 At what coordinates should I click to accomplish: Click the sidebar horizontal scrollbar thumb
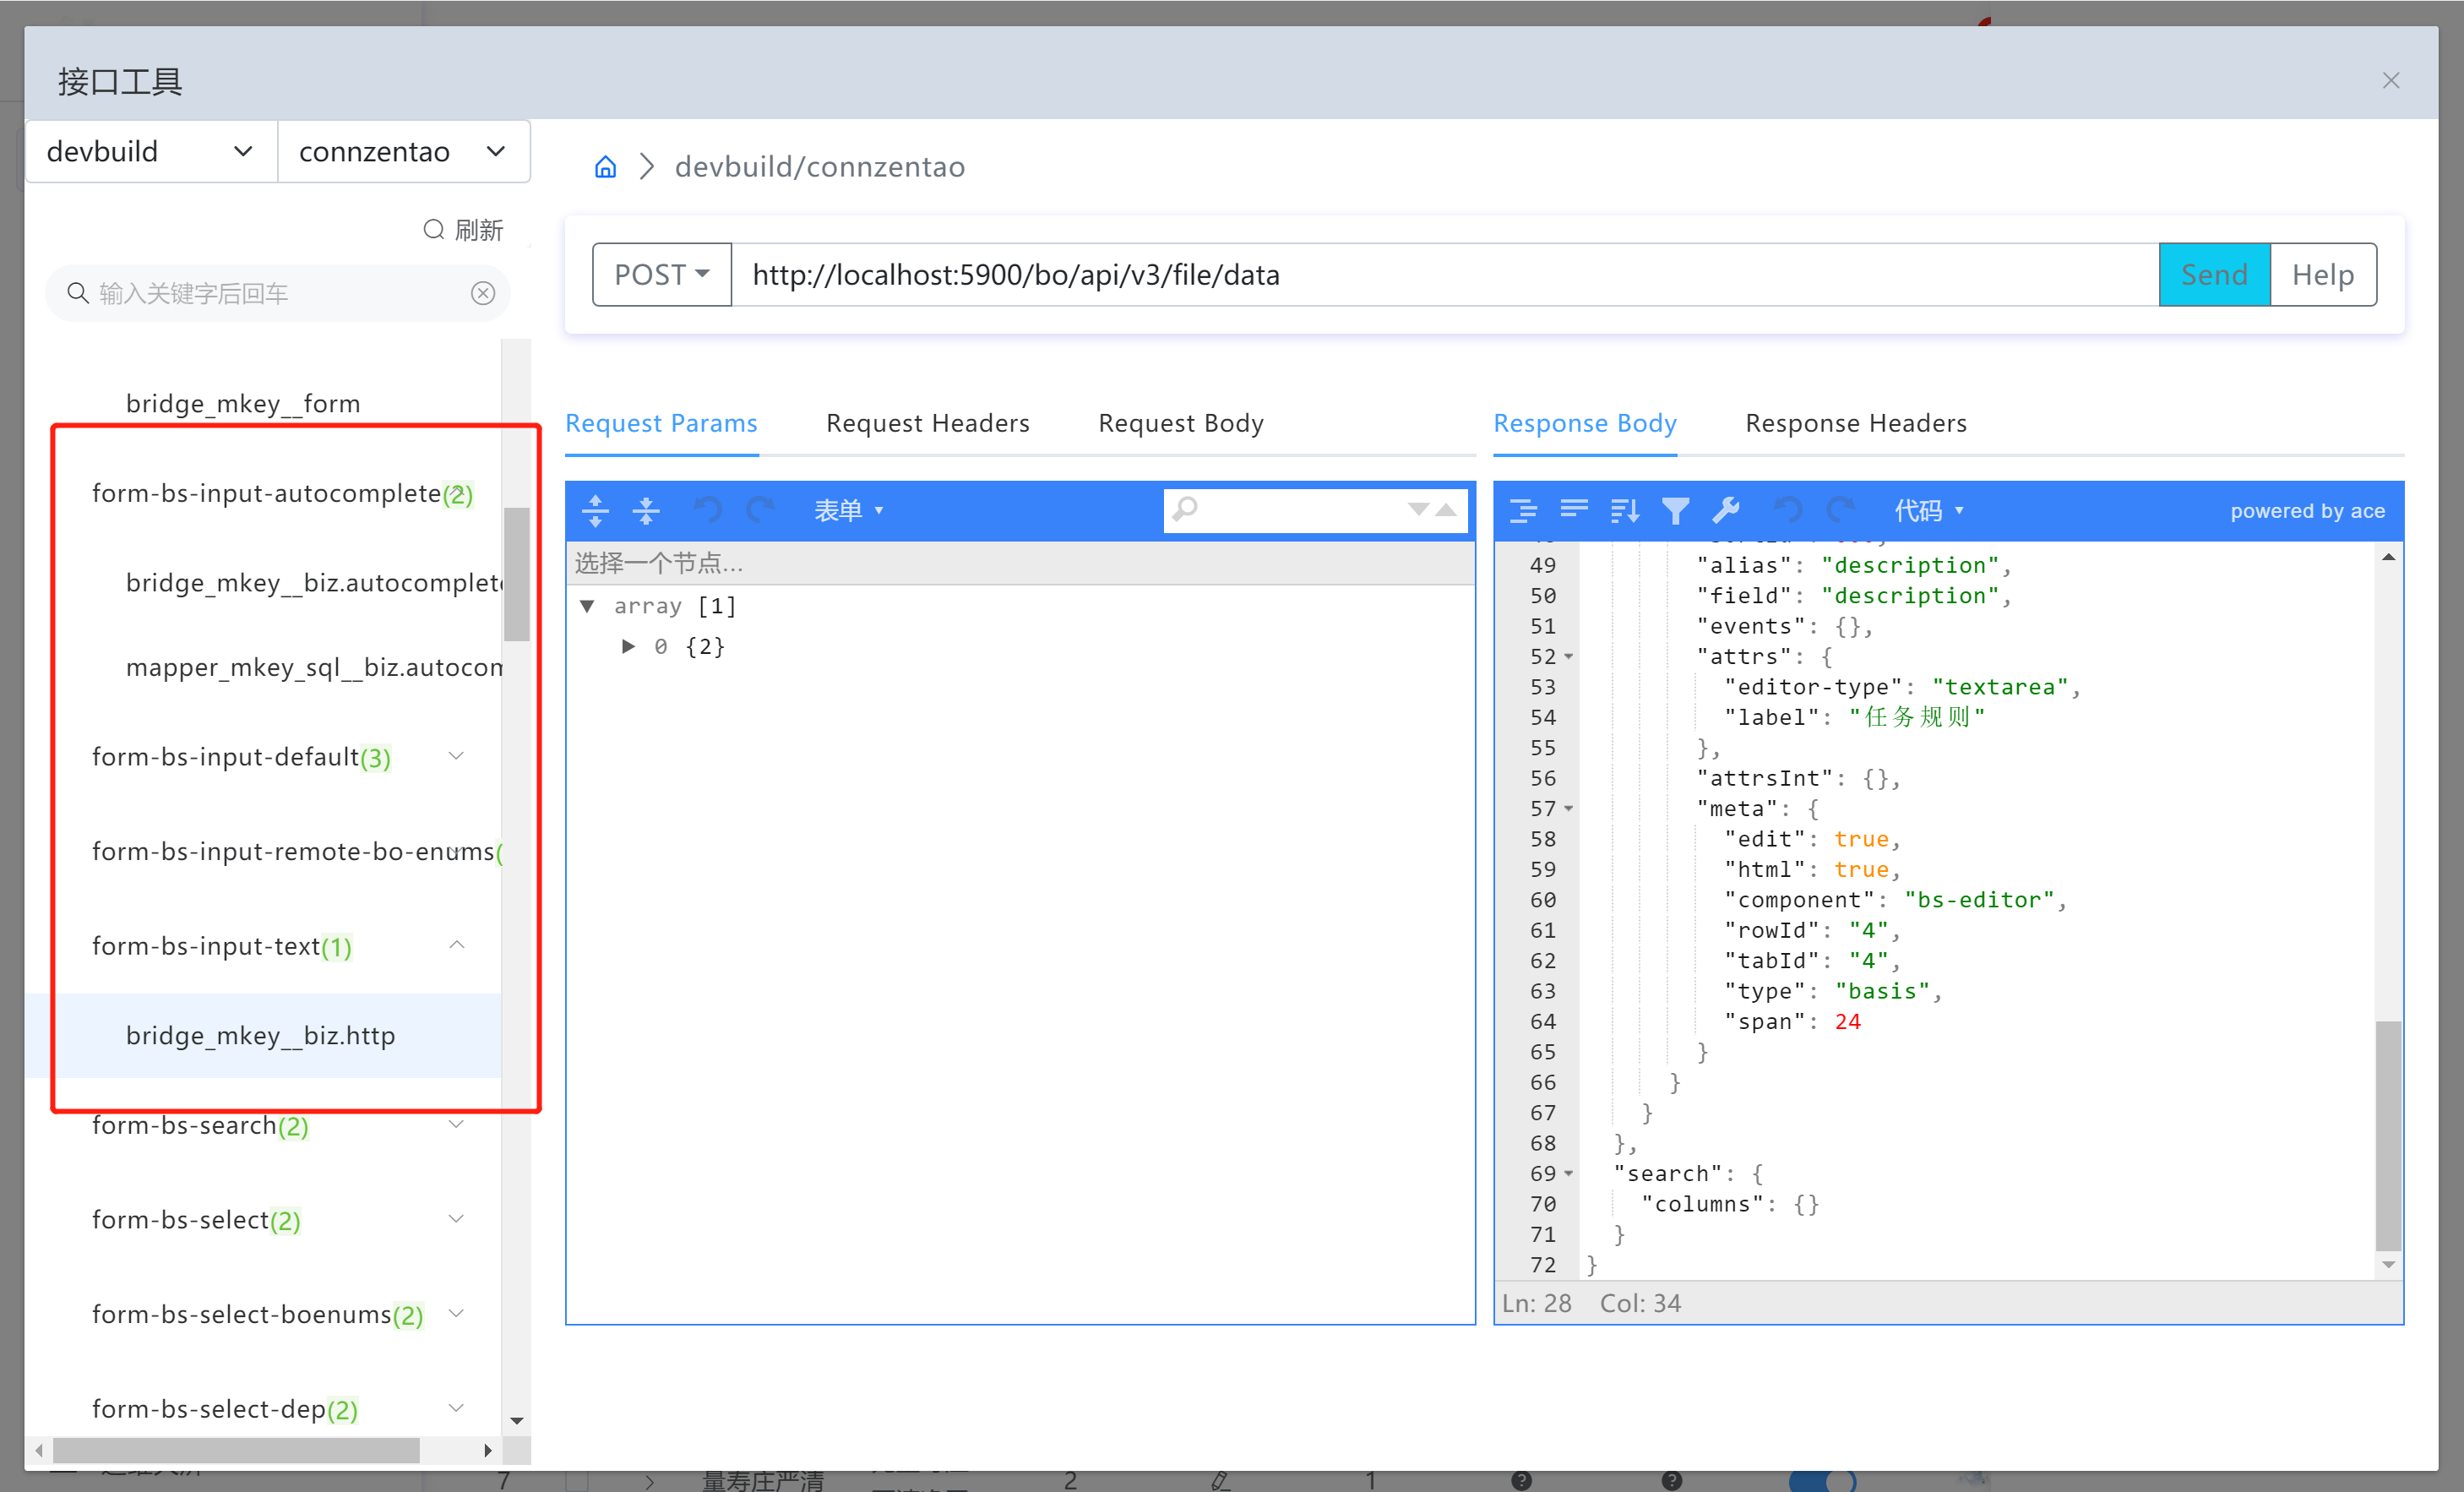[236, 1450]
